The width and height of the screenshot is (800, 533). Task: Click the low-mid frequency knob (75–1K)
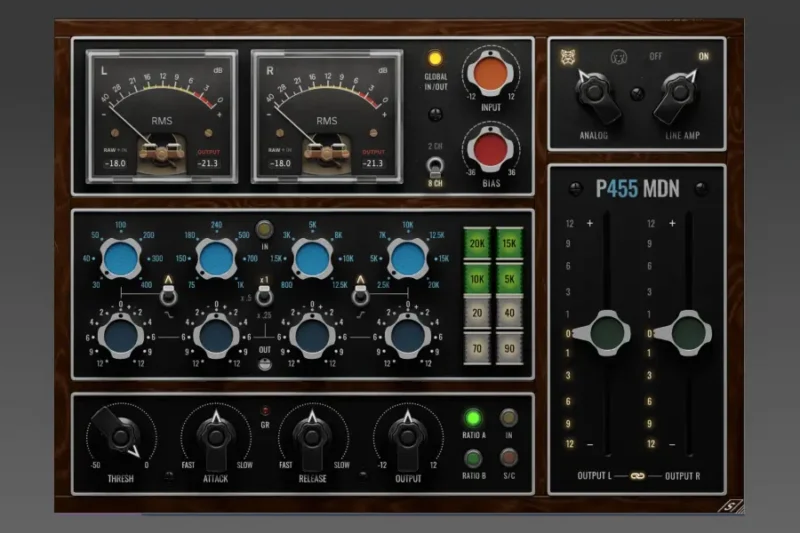216,259
